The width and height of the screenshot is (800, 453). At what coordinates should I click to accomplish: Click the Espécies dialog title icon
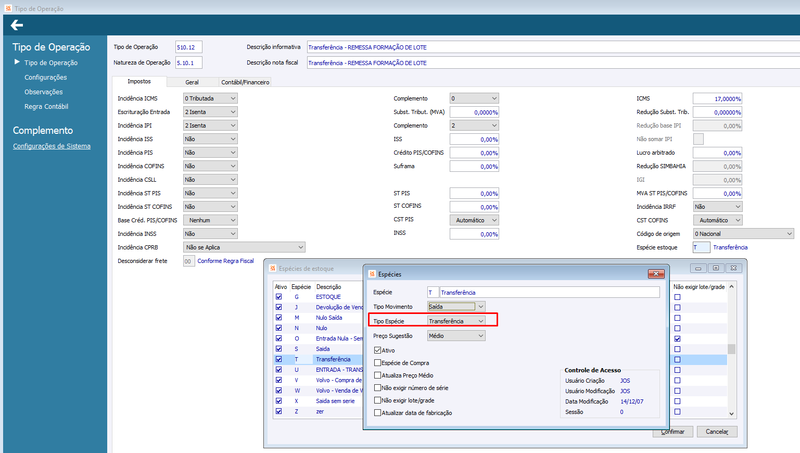pyautogui.click(x=372, y=272)
